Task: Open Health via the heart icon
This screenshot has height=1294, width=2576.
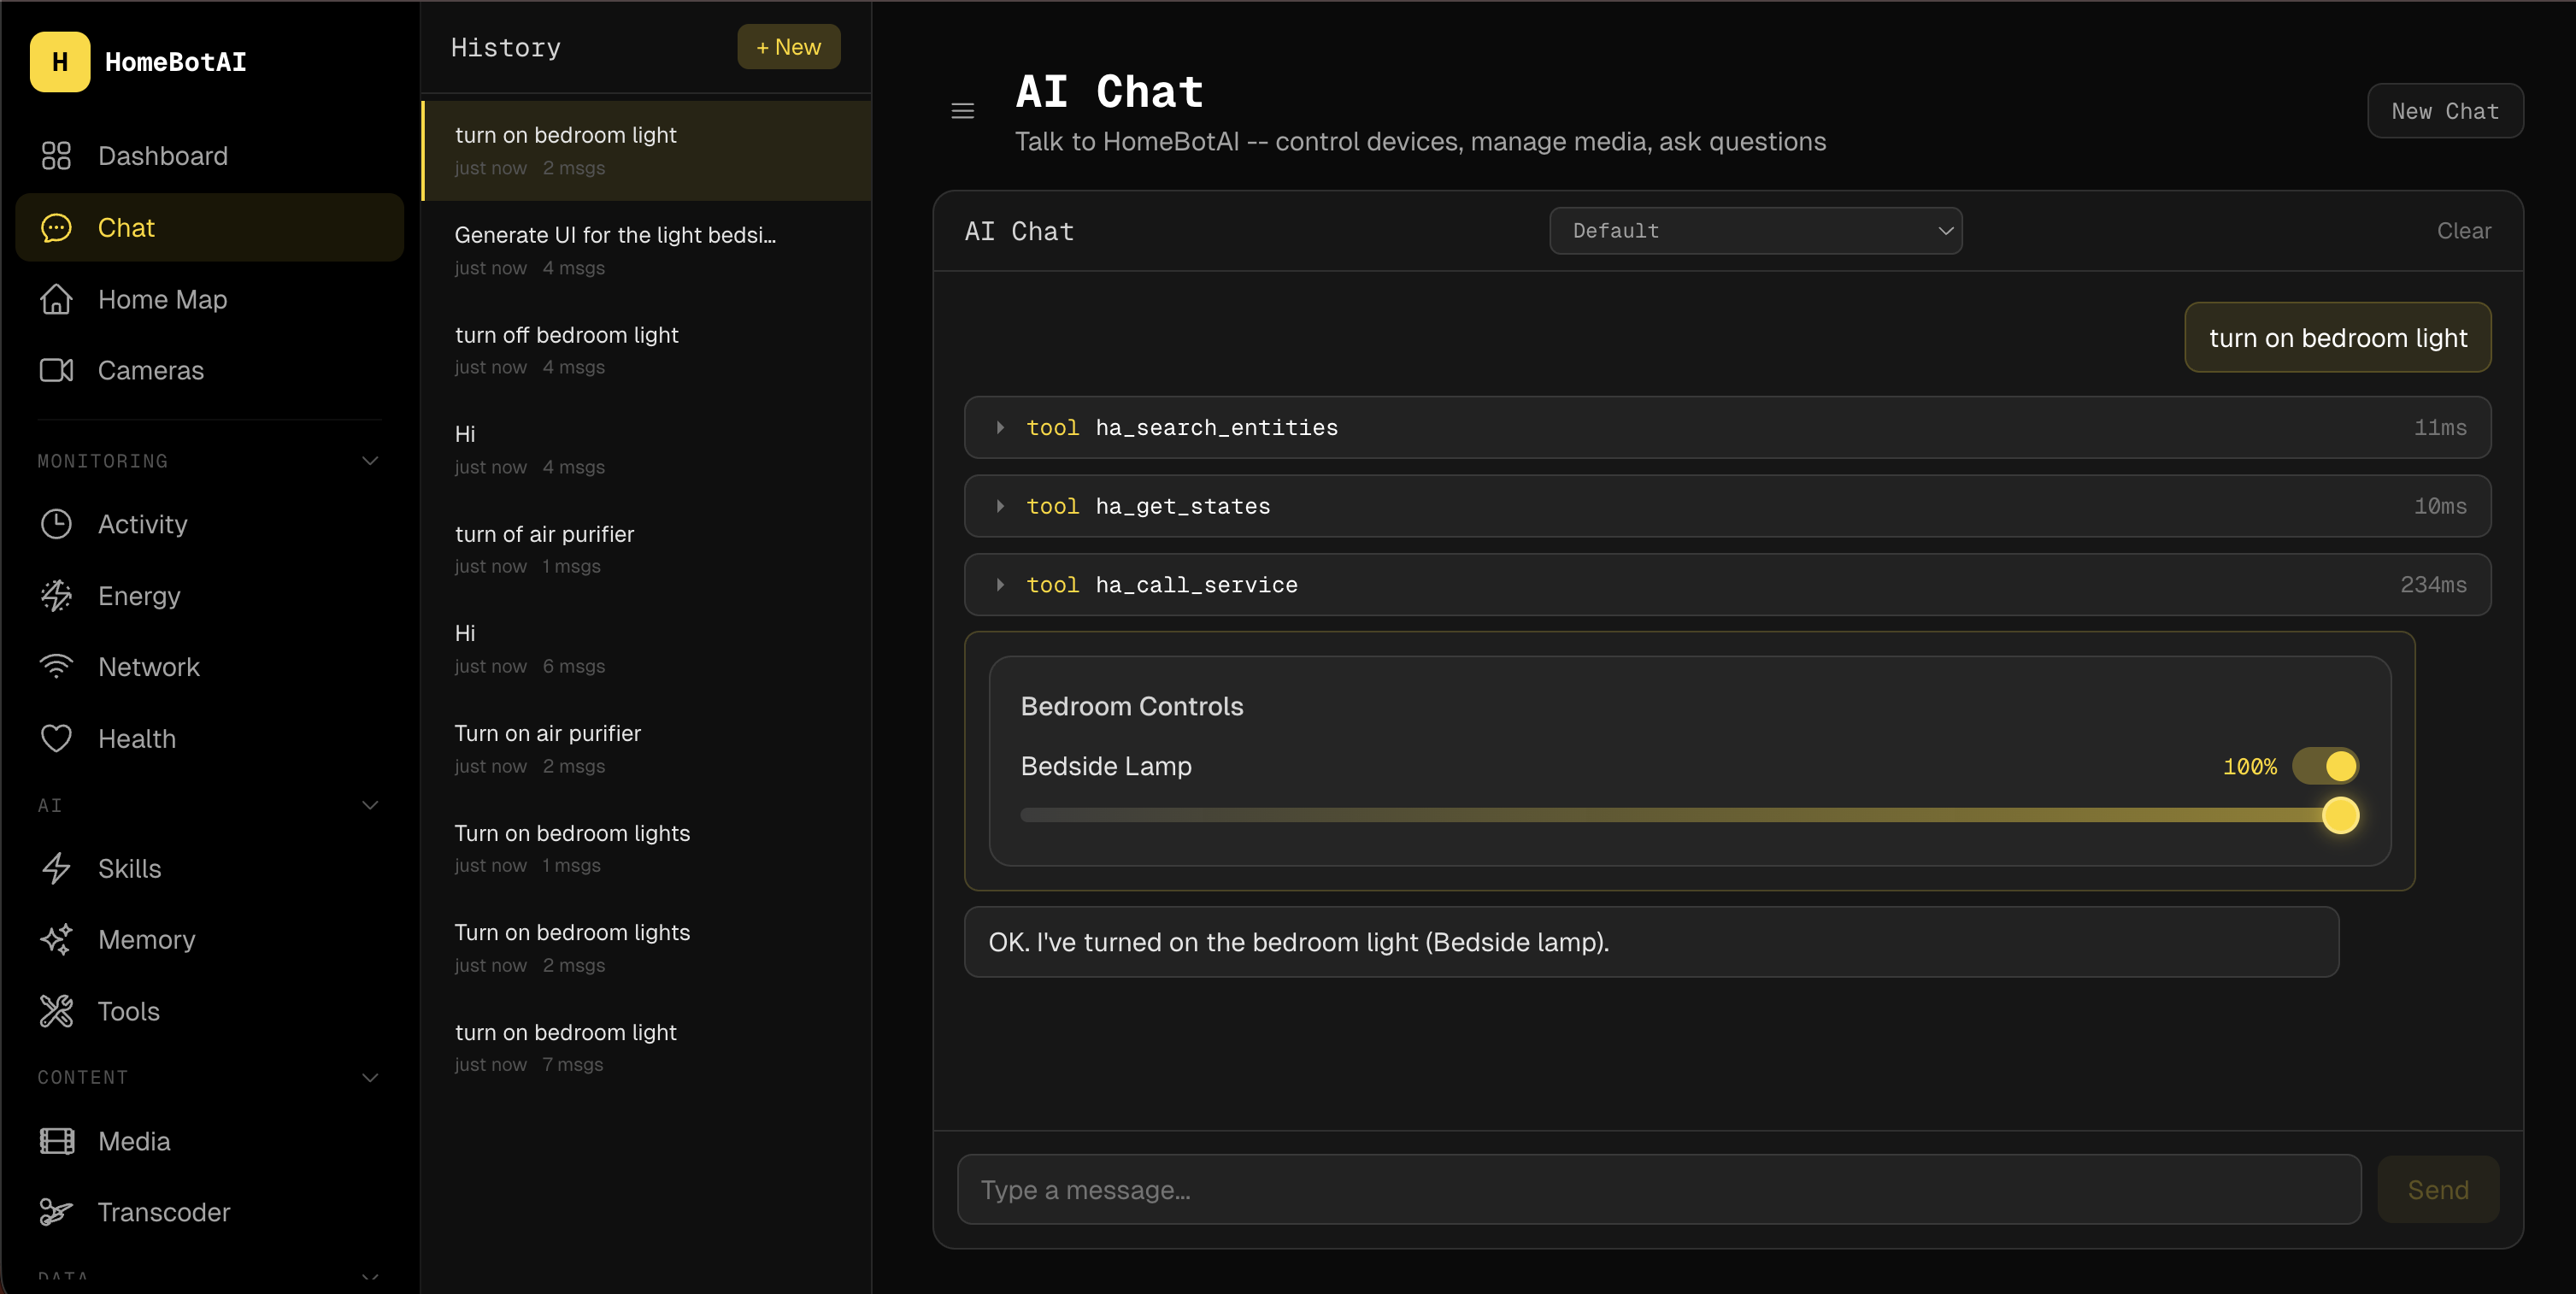Action: [x=56, y=739]
